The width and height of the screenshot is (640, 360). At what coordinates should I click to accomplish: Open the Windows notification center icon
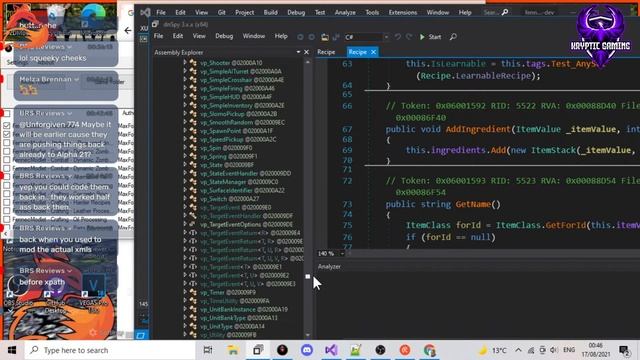pos(624,350)
